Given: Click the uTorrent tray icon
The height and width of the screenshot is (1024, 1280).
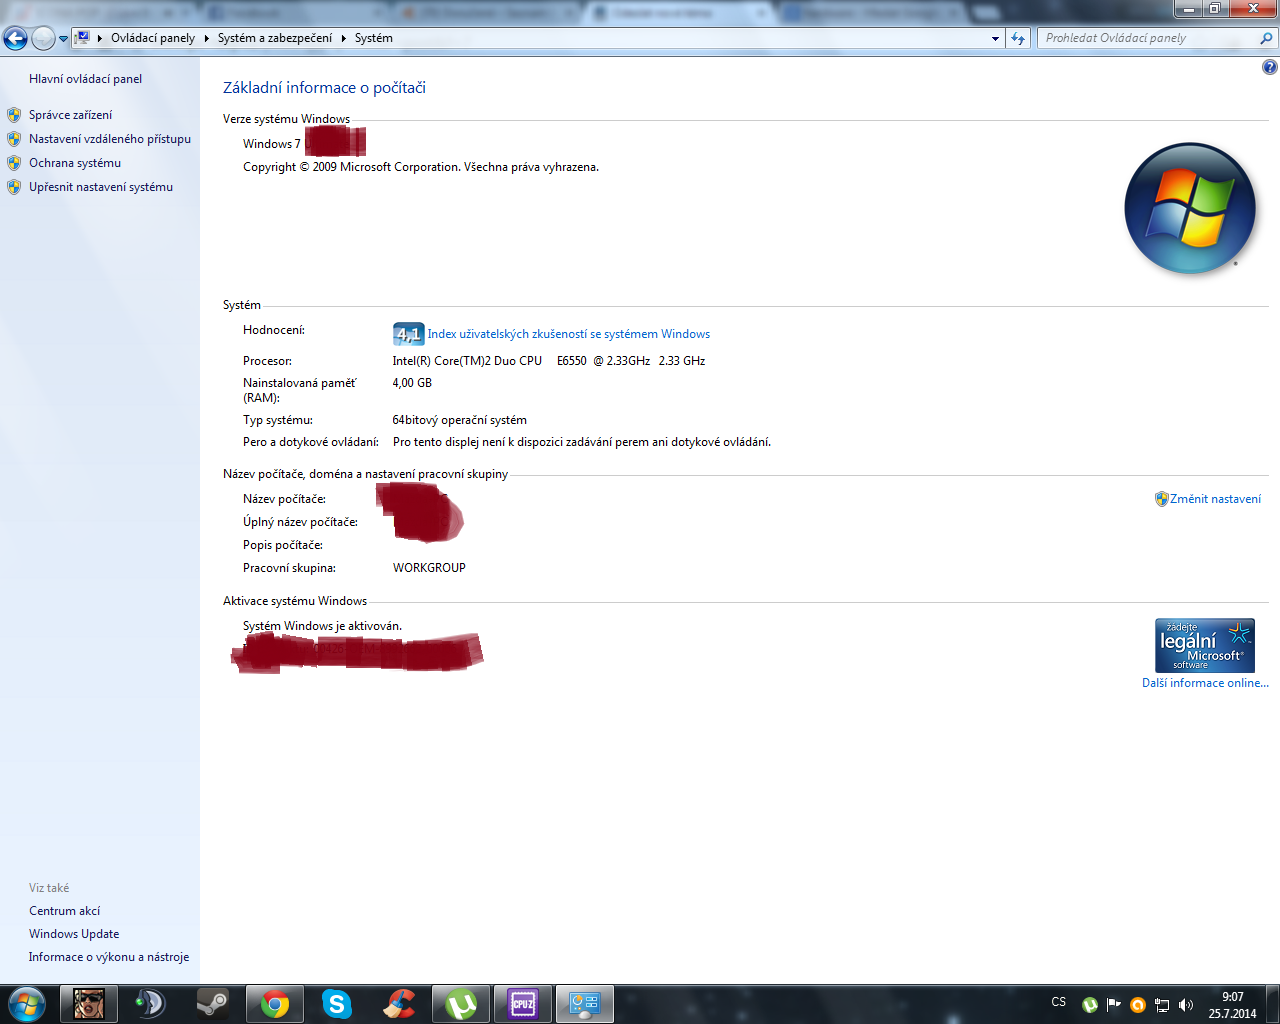Looking at the screenshot, I should [1090, 1004].
